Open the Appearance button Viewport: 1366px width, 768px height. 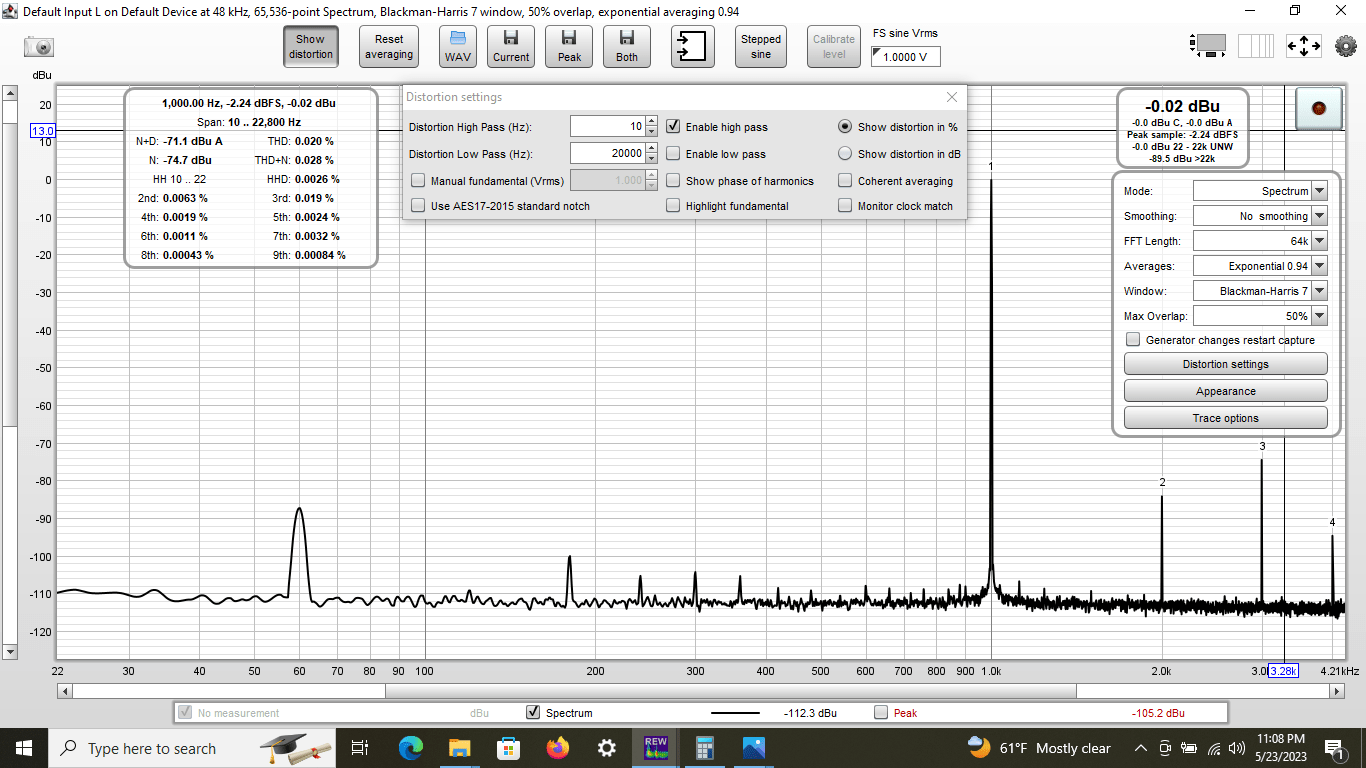1226,391
